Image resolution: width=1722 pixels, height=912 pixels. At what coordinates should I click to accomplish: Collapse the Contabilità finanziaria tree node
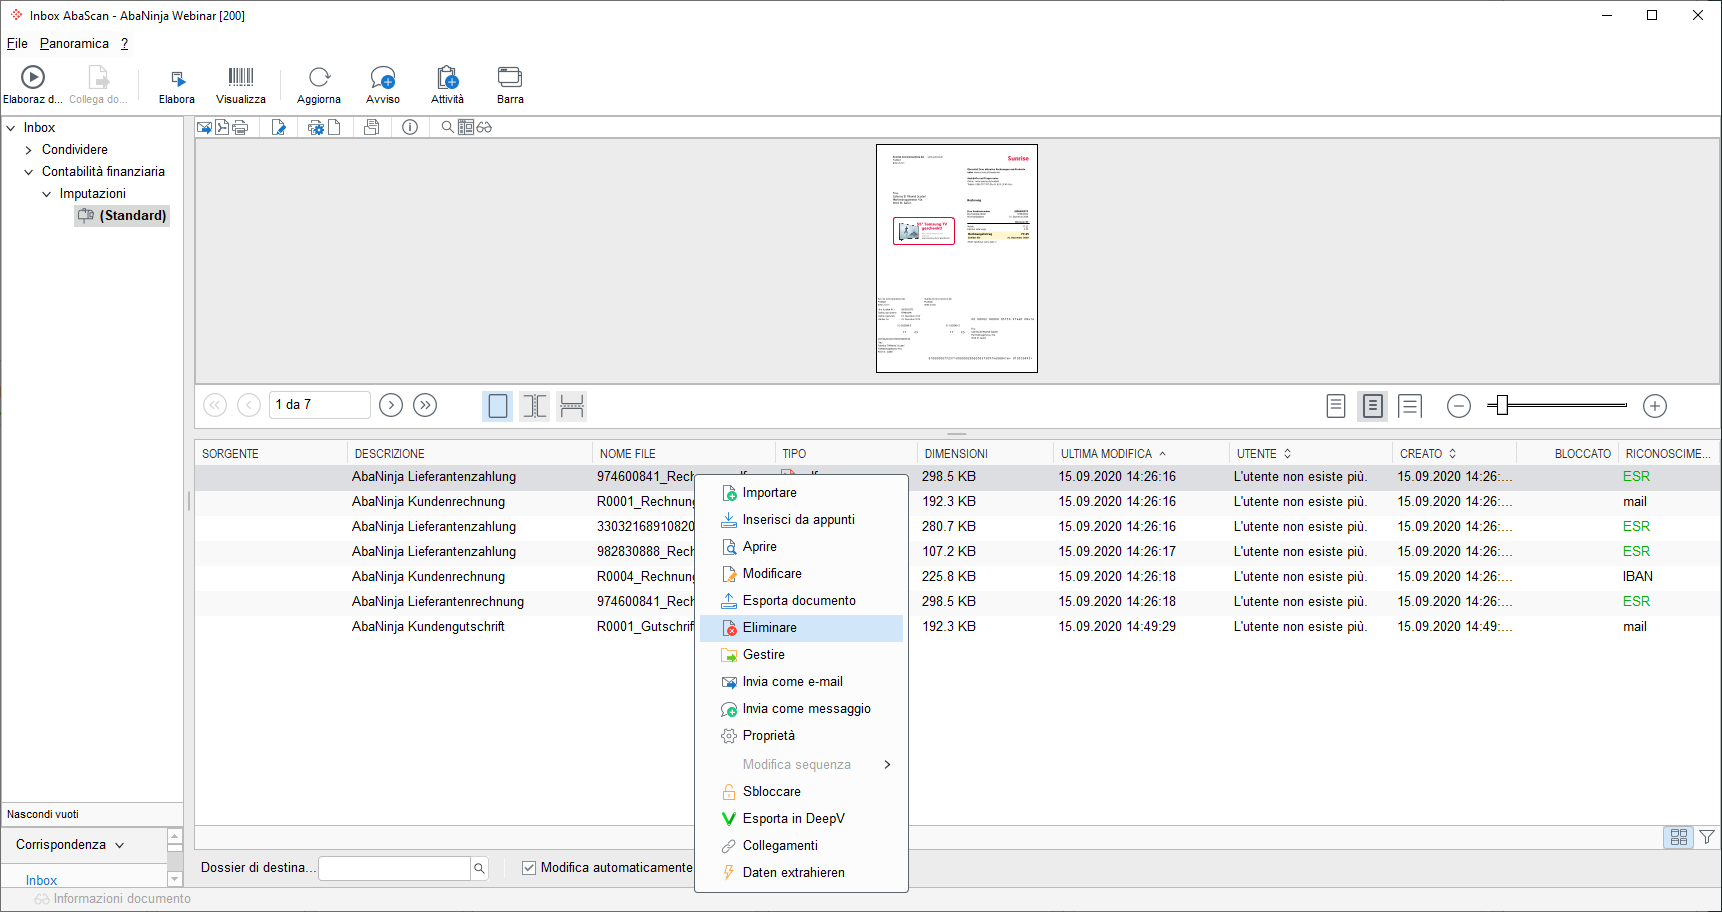tap(29, 172)
